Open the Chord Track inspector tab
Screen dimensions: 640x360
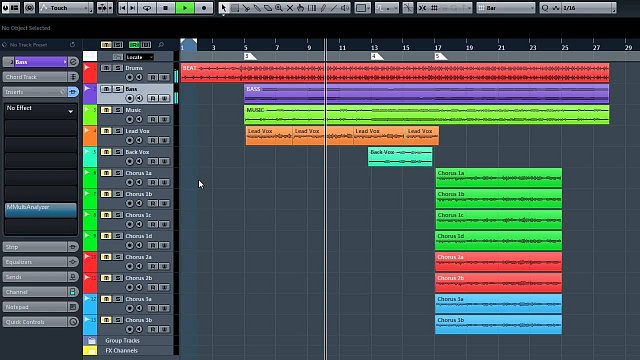tap(35, 77)
